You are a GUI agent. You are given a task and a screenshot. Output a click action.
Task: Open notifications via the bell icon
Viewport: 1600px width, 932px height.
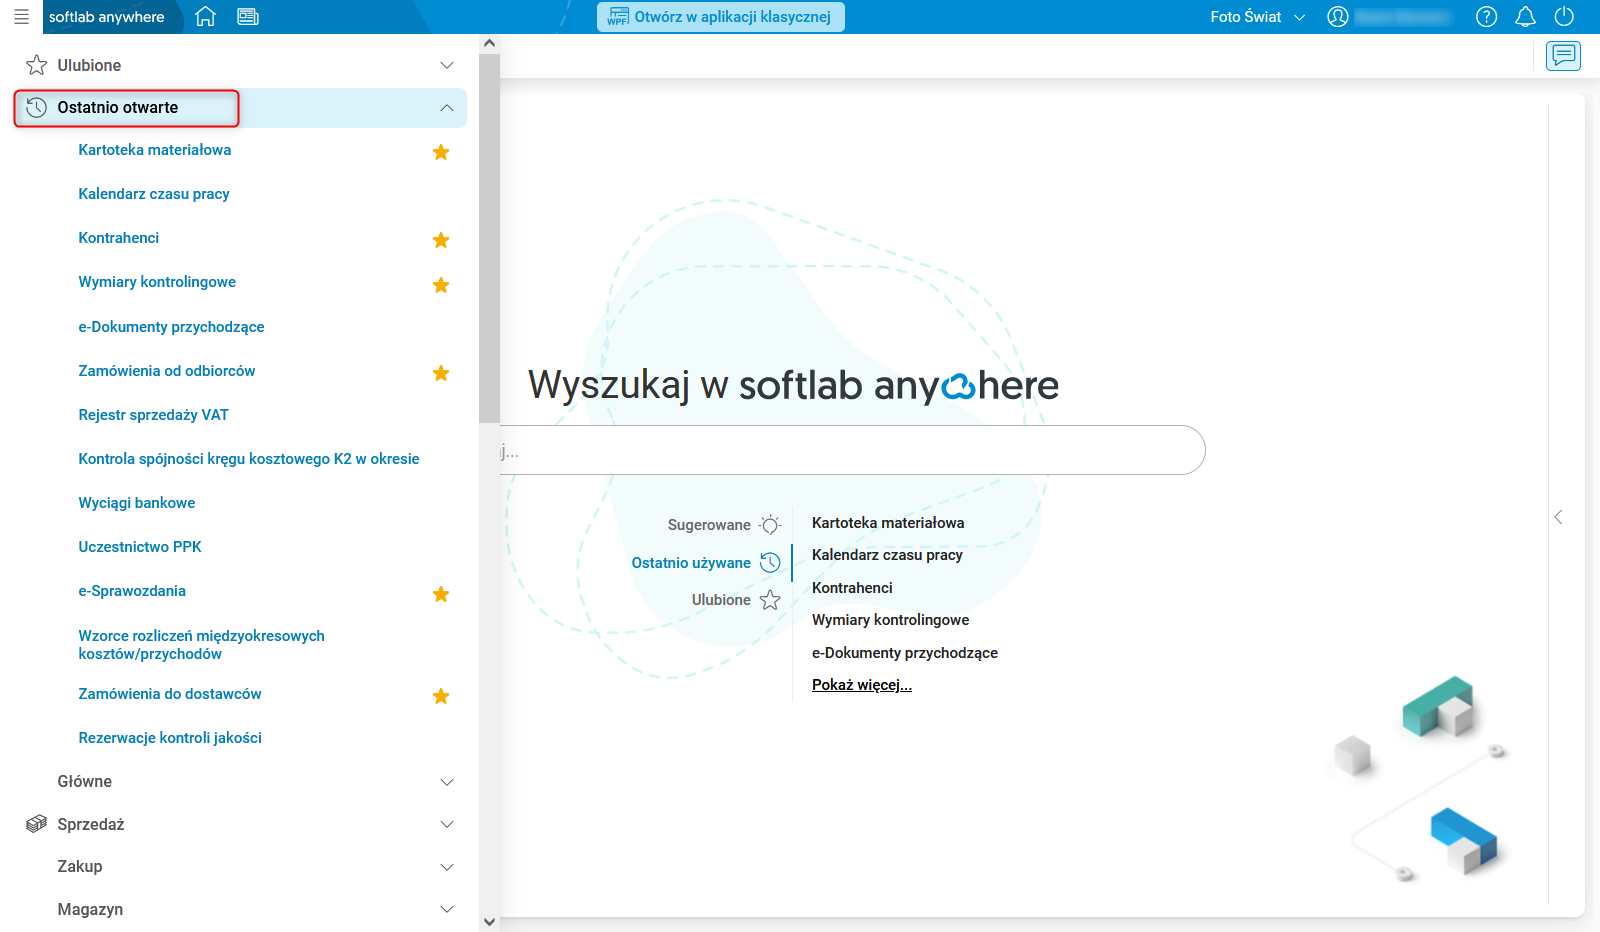pos(1525,16)
